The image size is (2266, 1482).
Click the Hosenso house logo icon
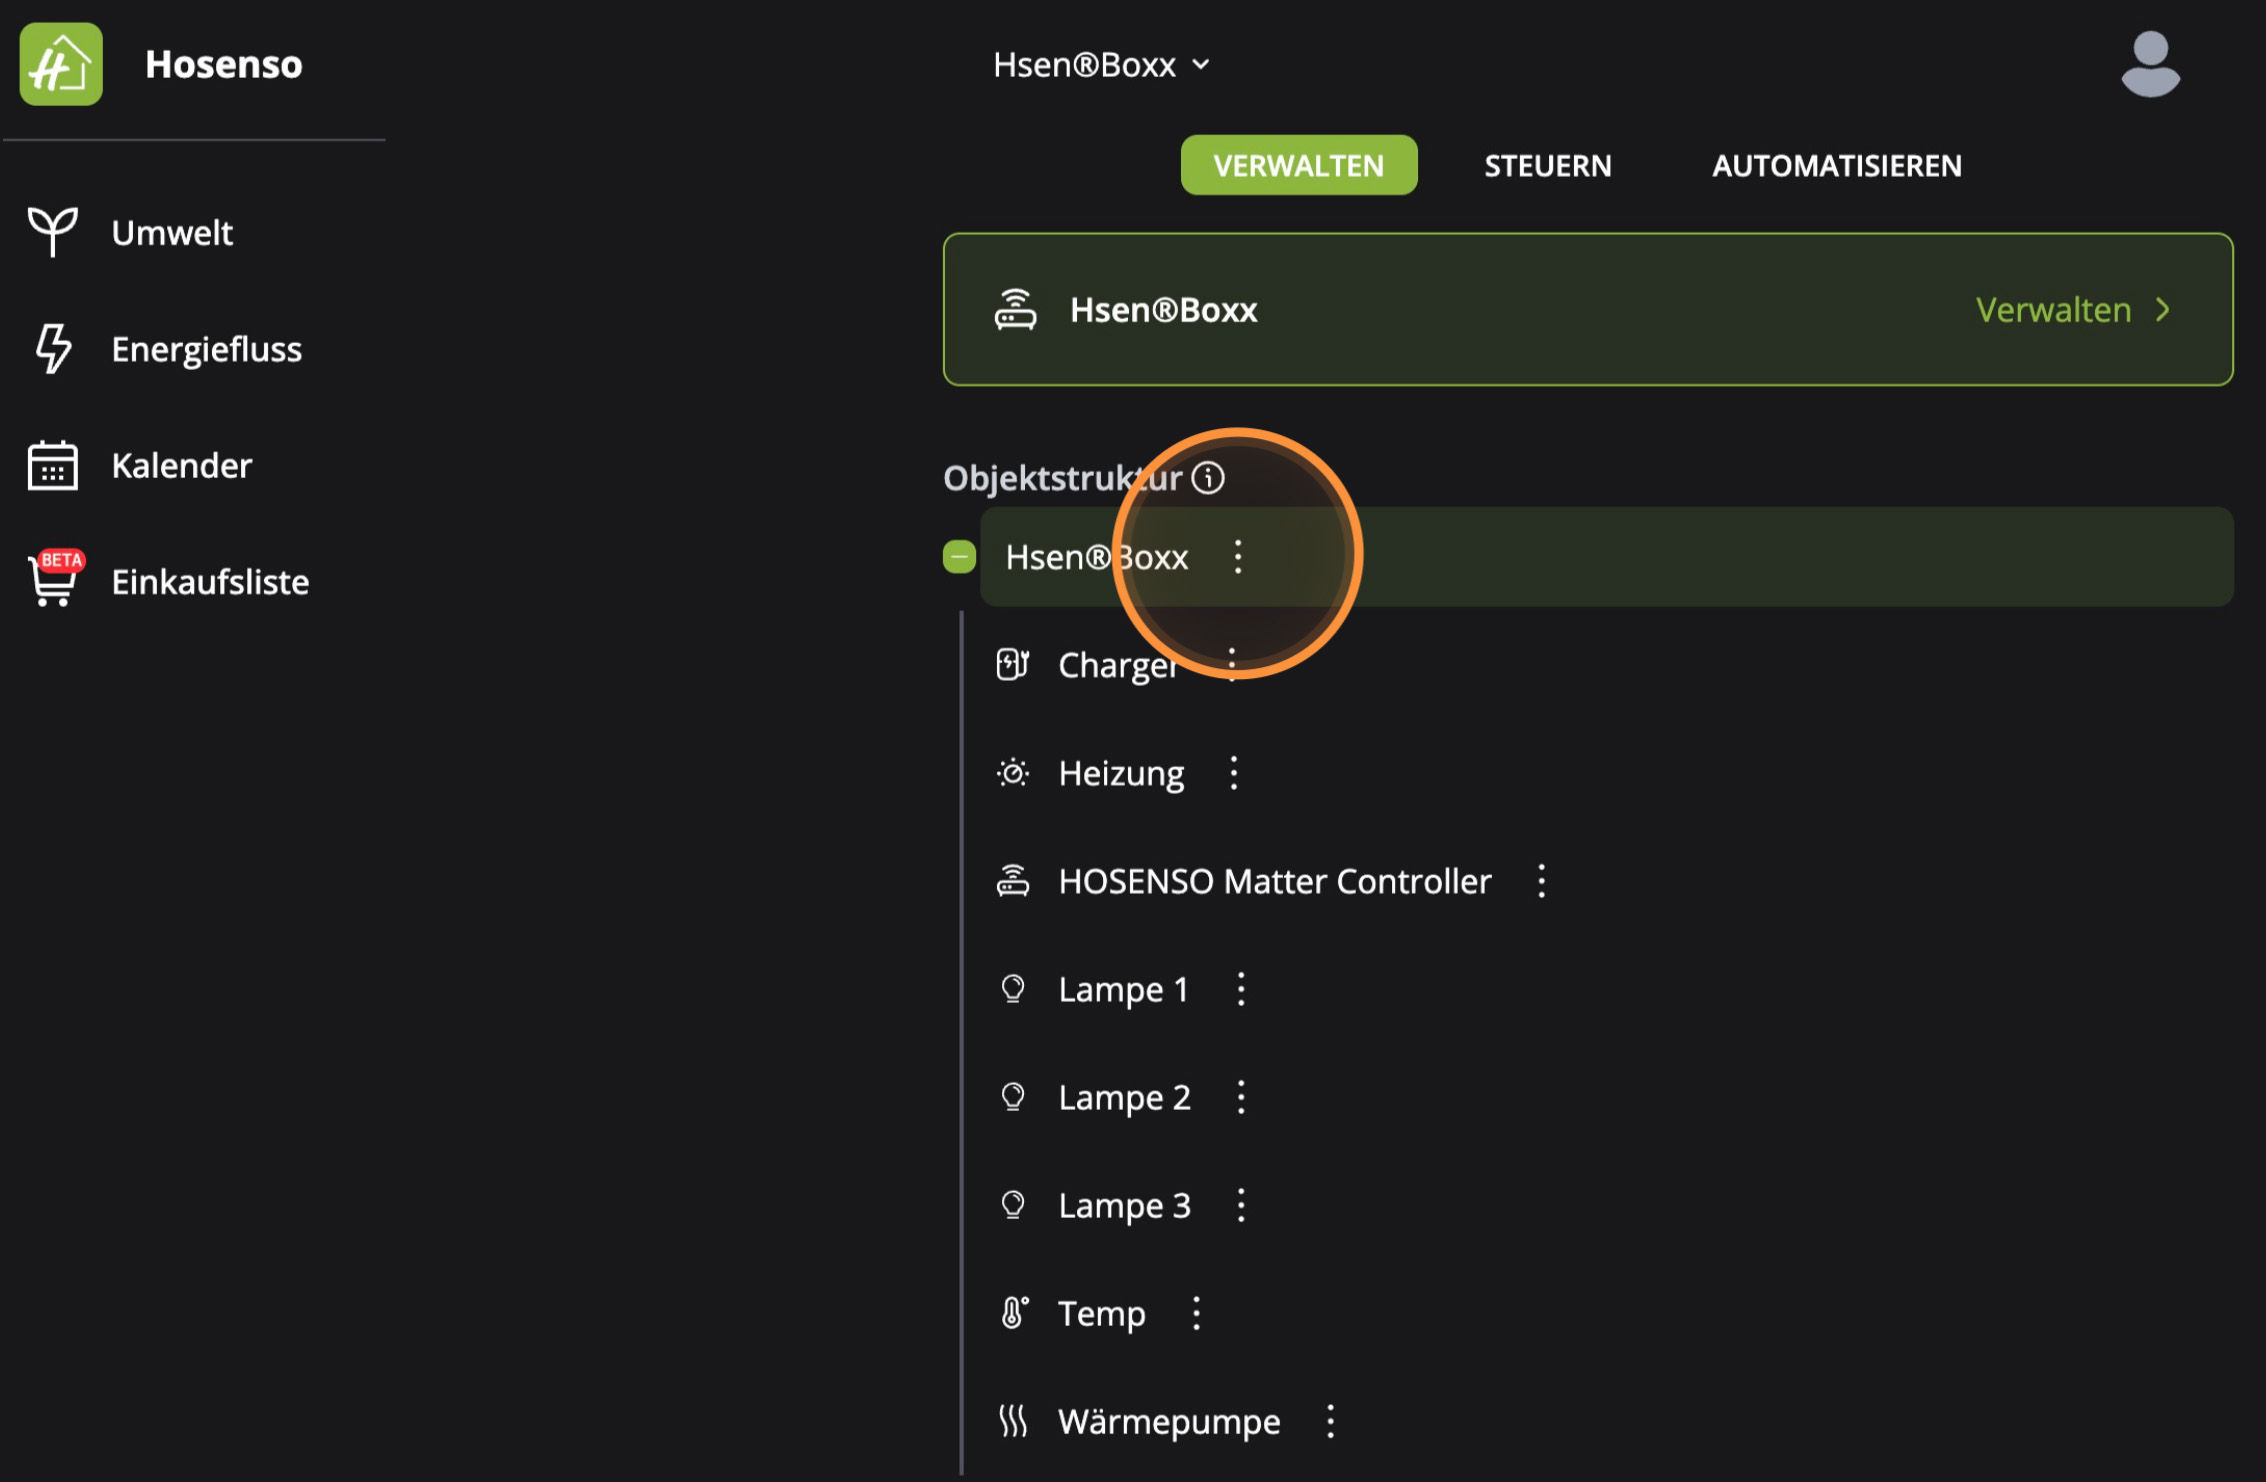click(x=61, y=64)
